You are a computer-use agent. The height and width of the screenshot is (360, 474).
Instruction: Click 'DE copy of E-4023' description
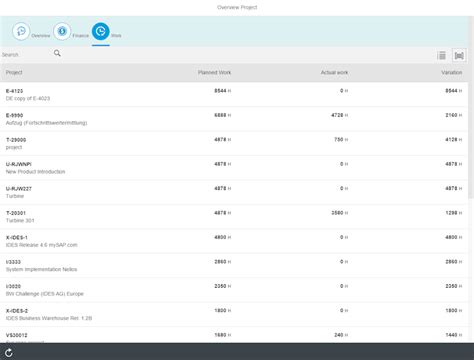coord(28,98)
